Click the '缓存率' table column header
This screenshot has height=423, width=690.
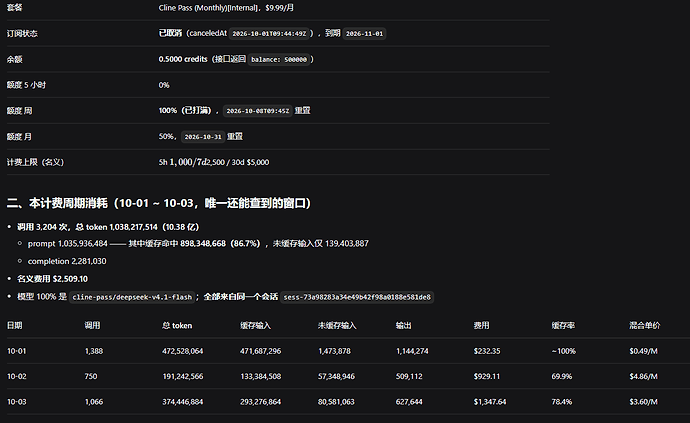[x=563, y=326]
